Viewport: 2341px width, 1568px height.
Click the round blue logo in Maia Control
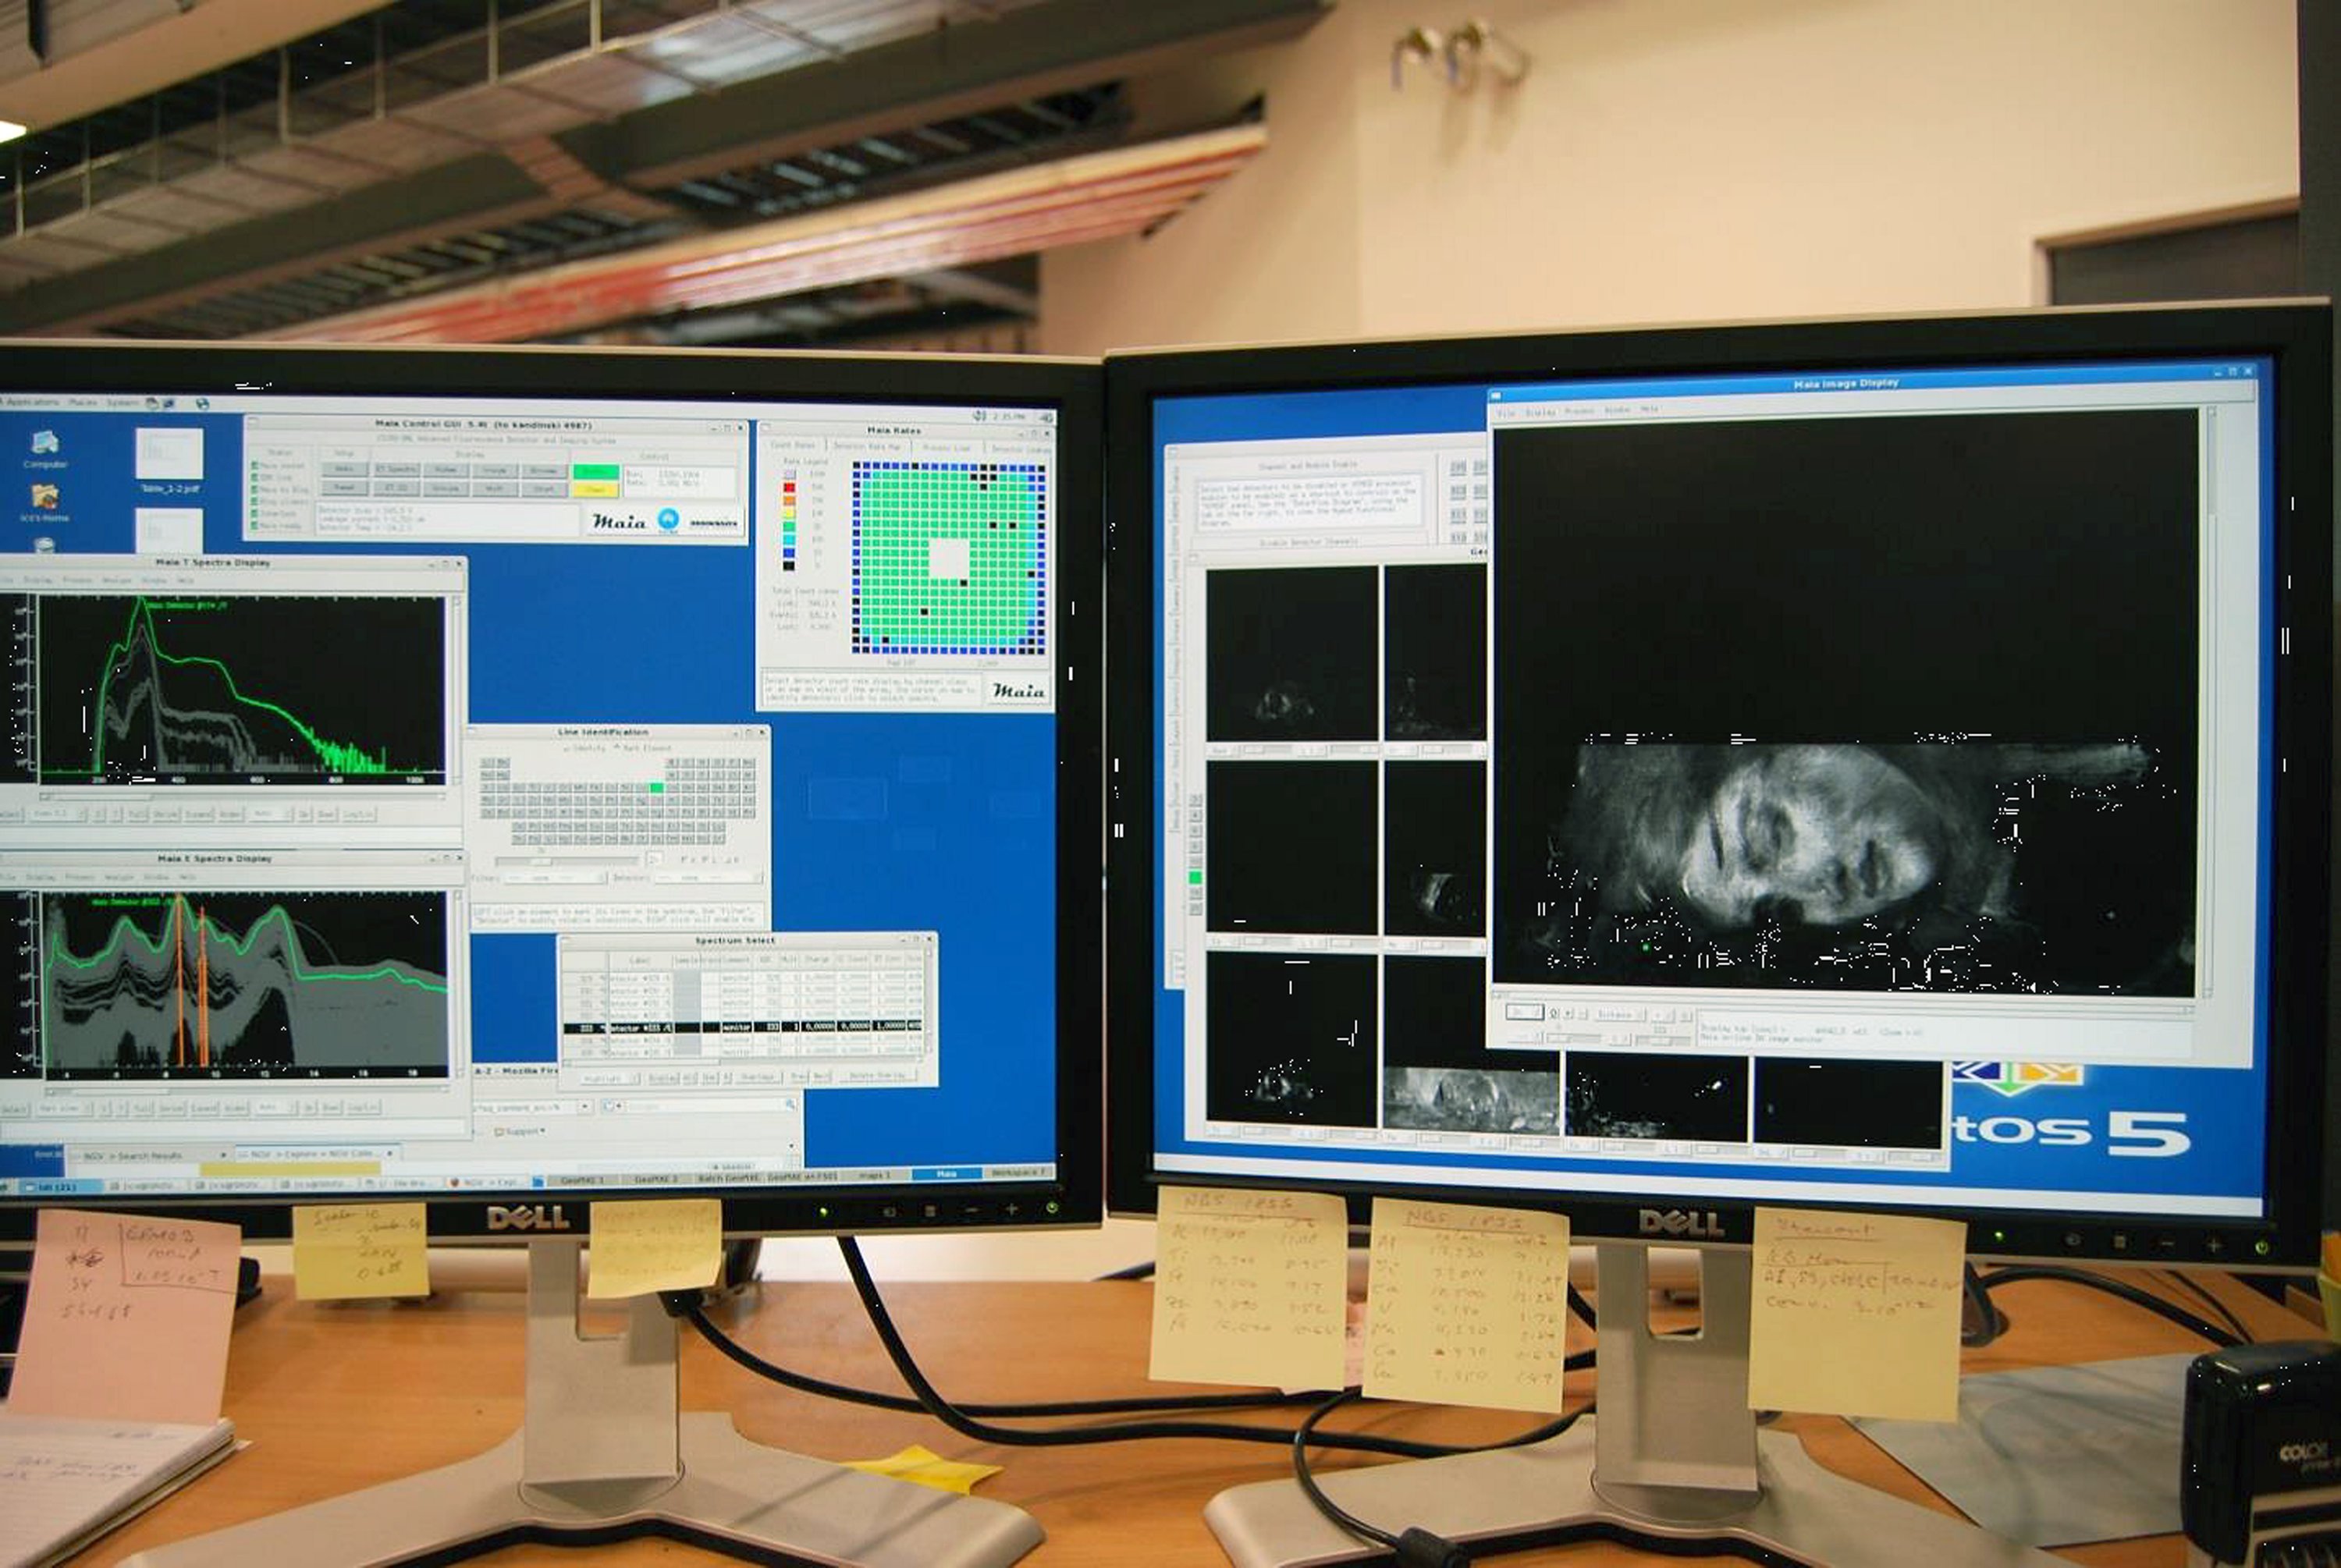pos(668,518)
